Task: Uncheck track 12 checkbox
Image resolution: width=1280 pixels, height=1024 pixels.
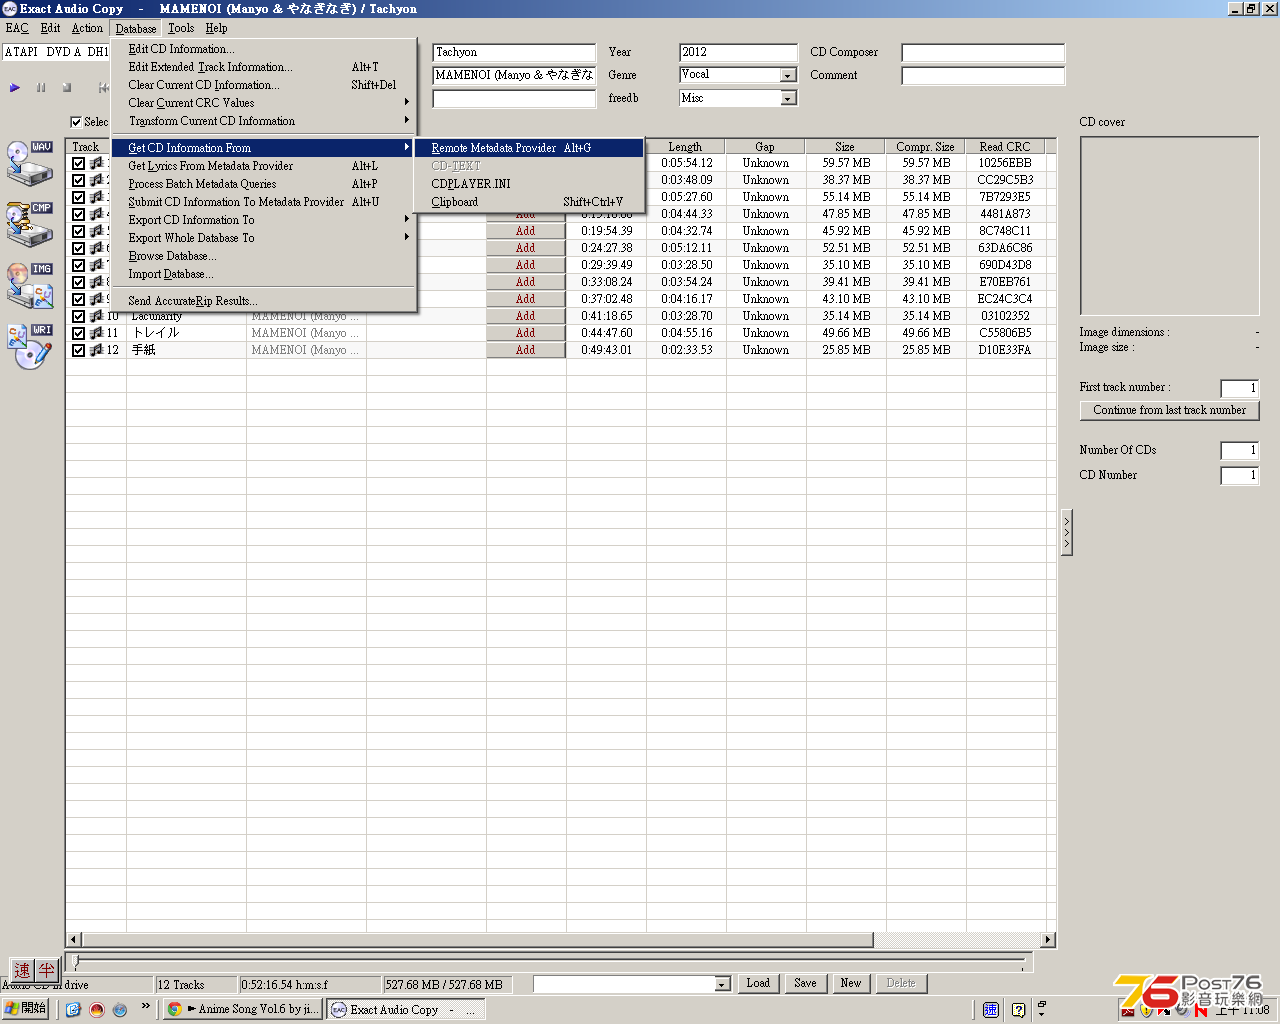Action: tap(78, 350)
